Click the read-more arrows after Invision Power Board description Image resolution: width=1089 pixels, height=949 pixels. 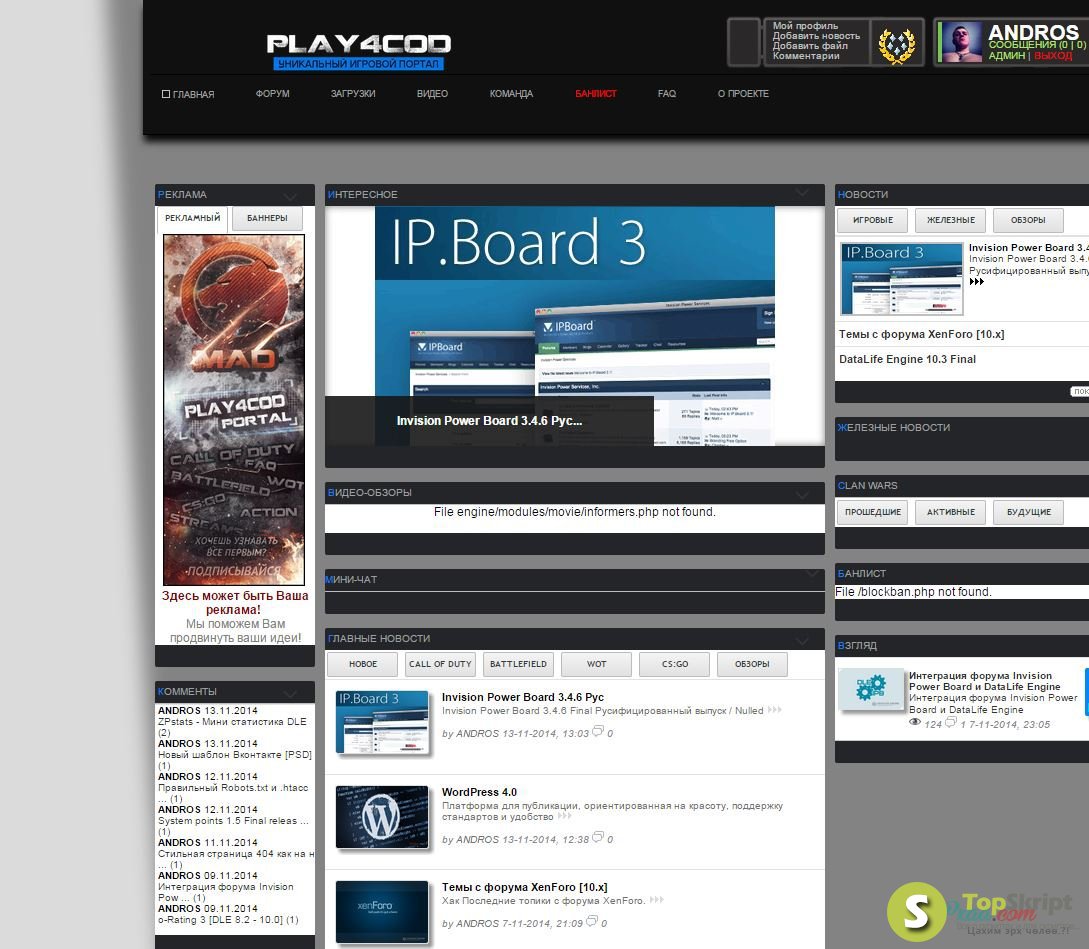[x=775, y=710]
